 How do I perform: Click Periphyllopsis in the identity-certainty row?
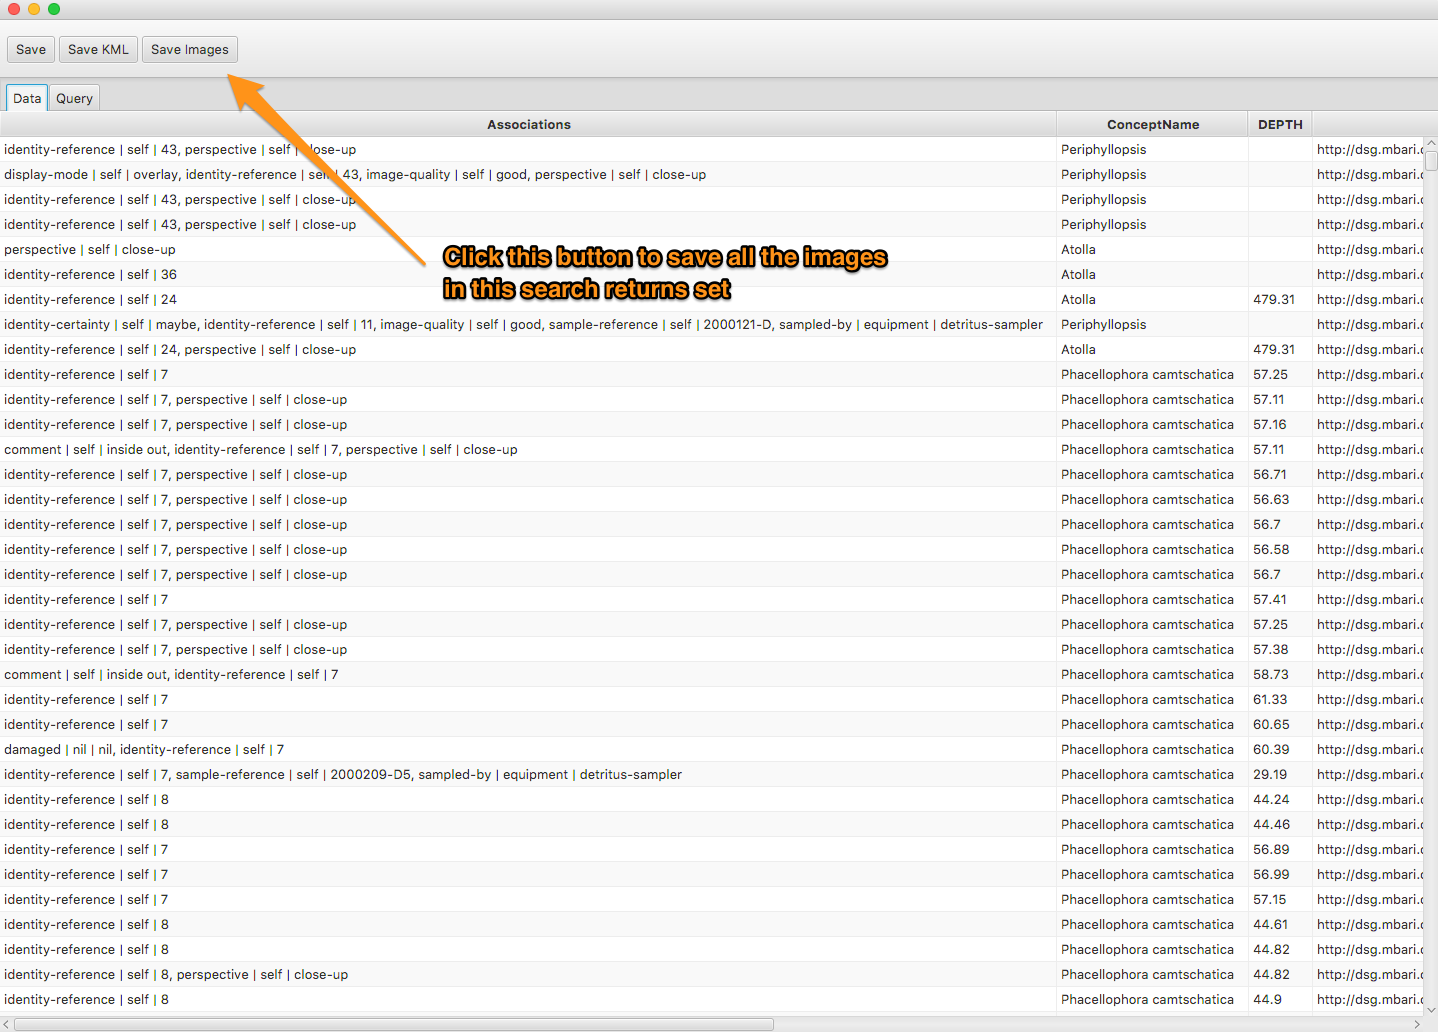[1104, 324]
